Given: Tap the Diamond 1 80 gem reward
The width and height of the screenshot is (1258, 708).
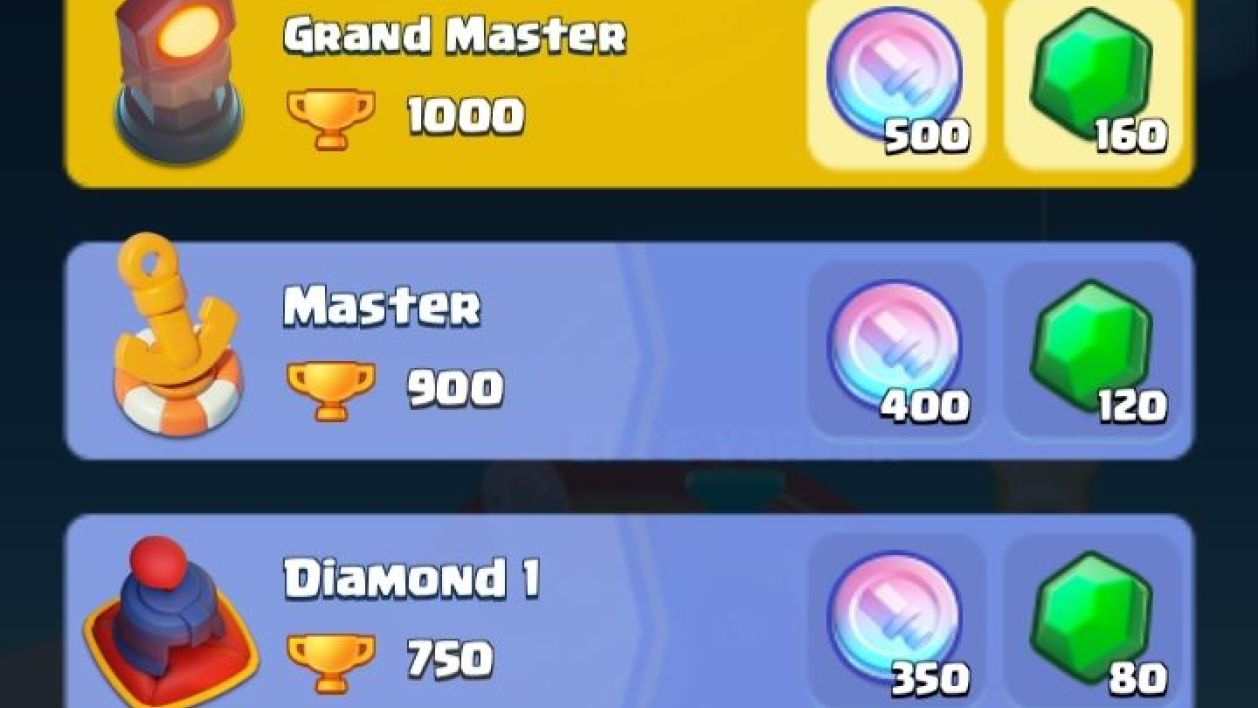Looking at the screenshot, I should pyautogui.click(x=1092, y=620).
